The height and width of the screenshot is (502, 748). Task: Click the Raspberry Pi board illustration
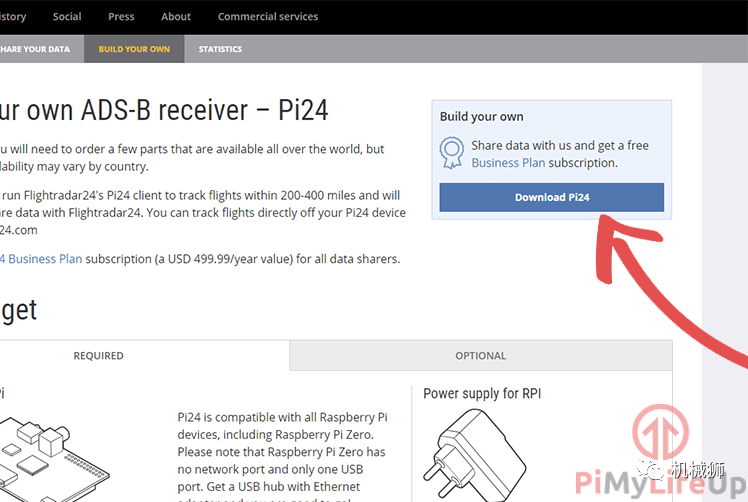pos(54,459)
